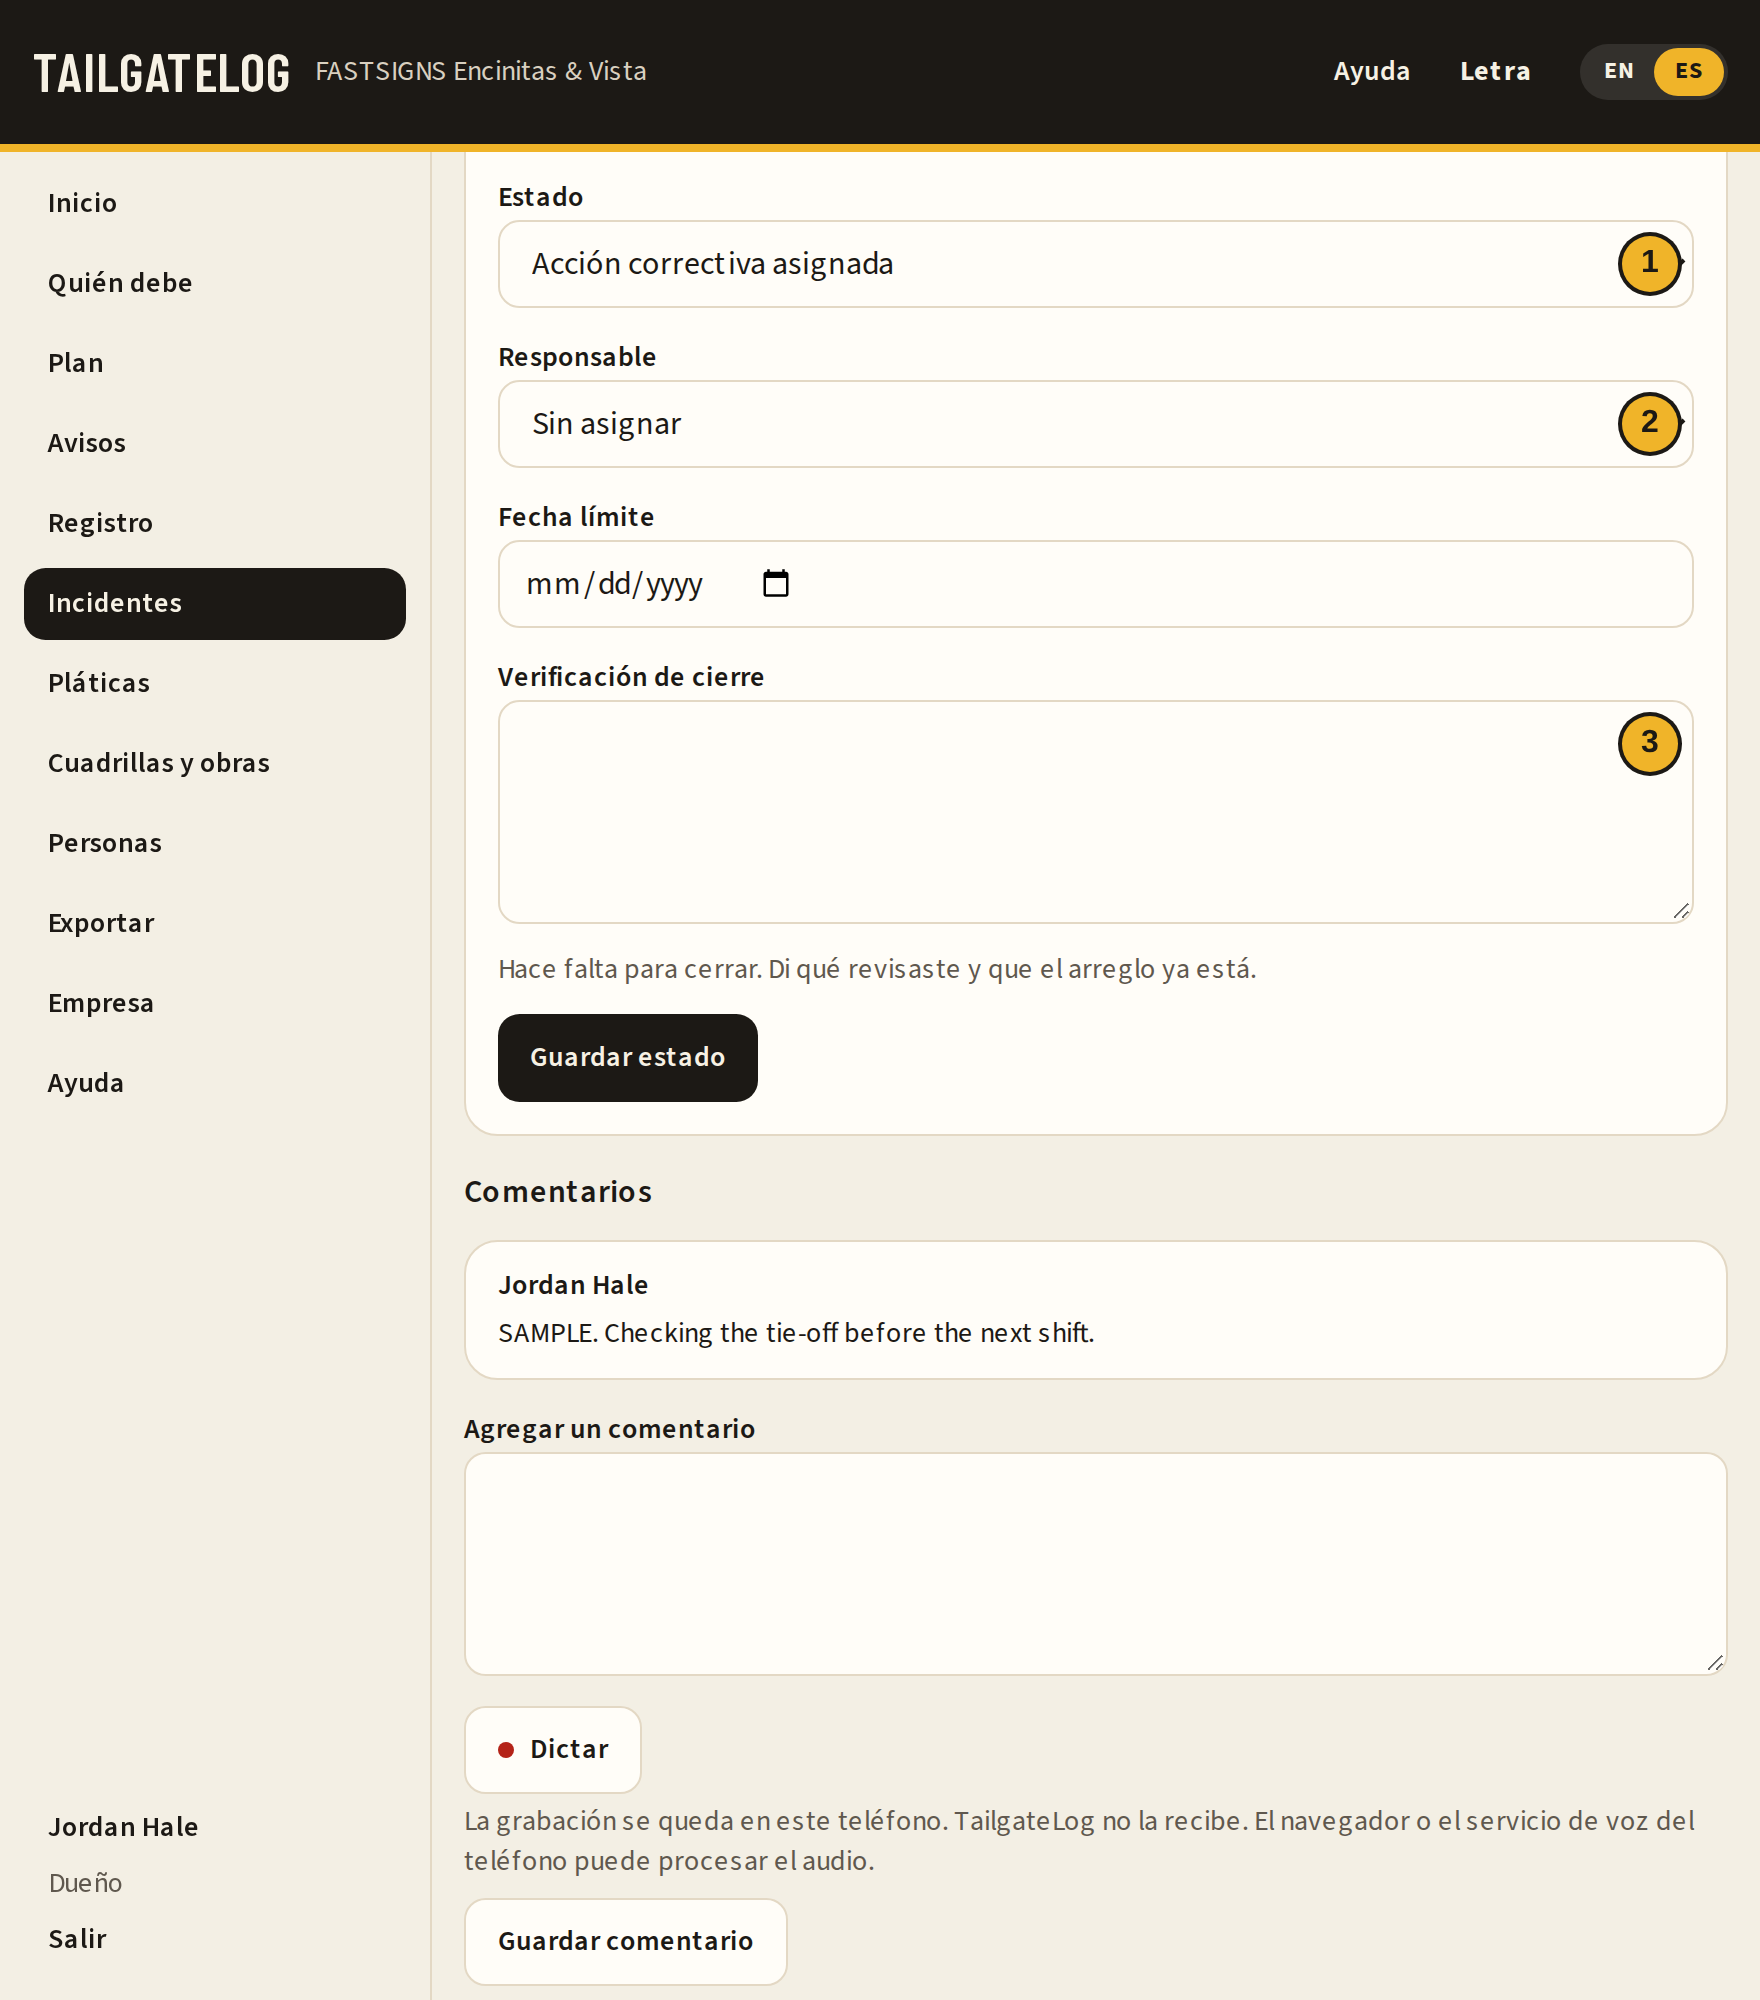The width and height of the screenshot is (1760, 2000).
Task: Switch language to EN
Action: pyautogui.click(x=1618, y=71)
